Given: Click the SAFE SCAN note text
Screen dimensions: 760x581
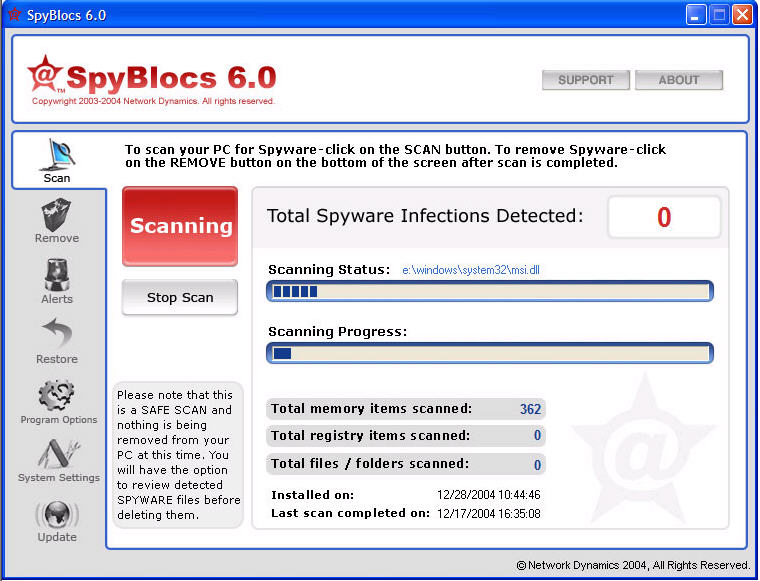Looking at the screenshot, I should [x=178, y=455].
